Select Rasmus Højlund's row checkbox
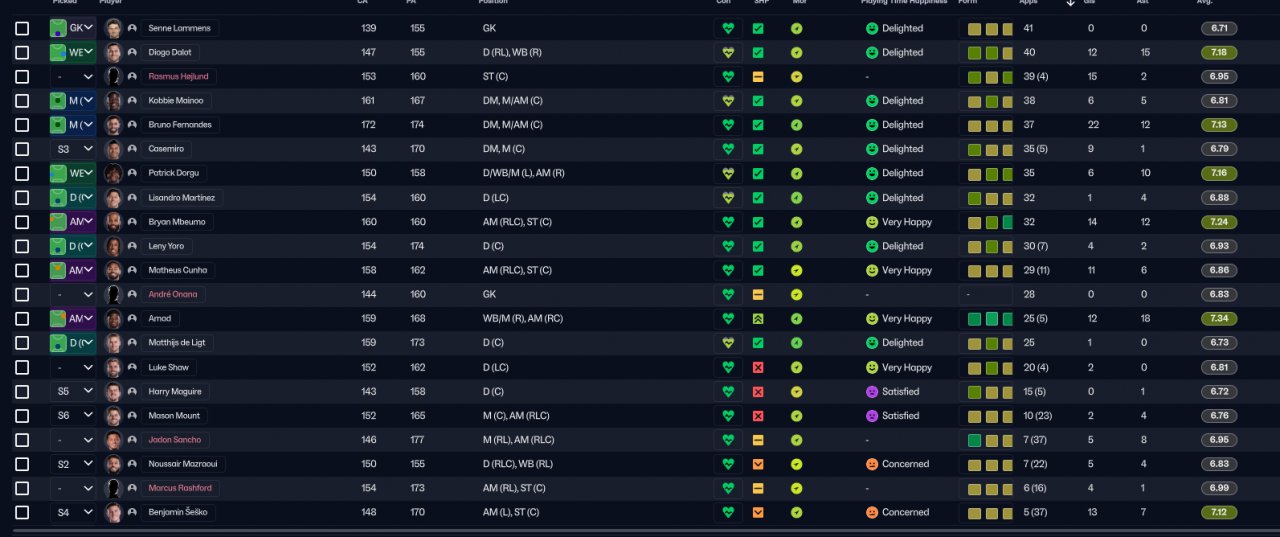The image size is (1280, 537). tap(22, 76)
